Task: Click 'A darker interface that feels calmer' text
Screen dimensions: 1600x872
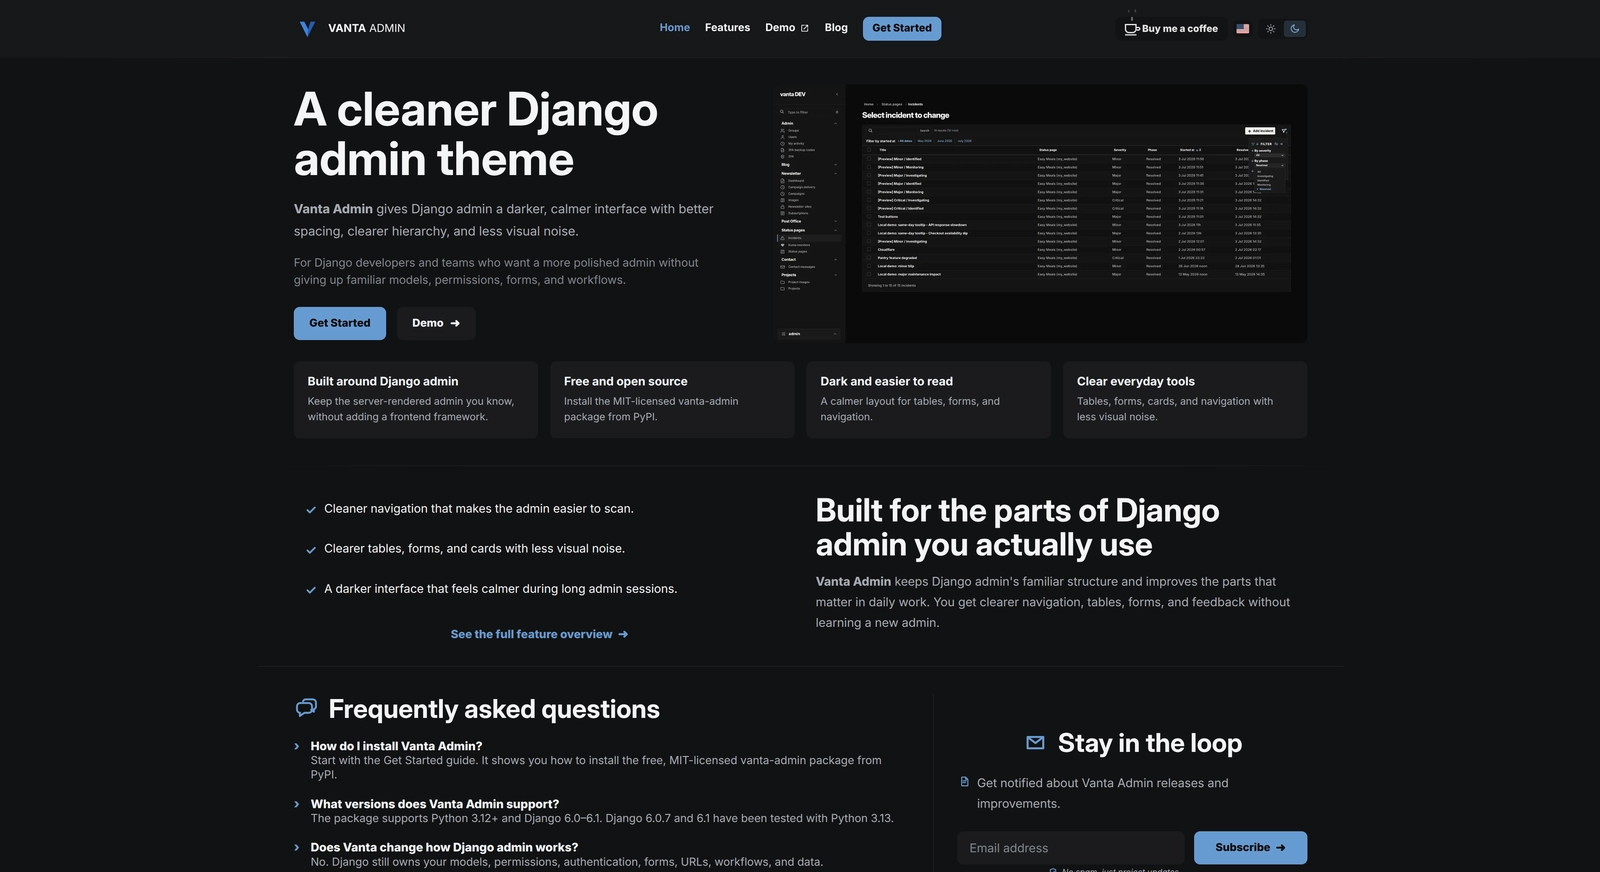Action: [501, 589]
